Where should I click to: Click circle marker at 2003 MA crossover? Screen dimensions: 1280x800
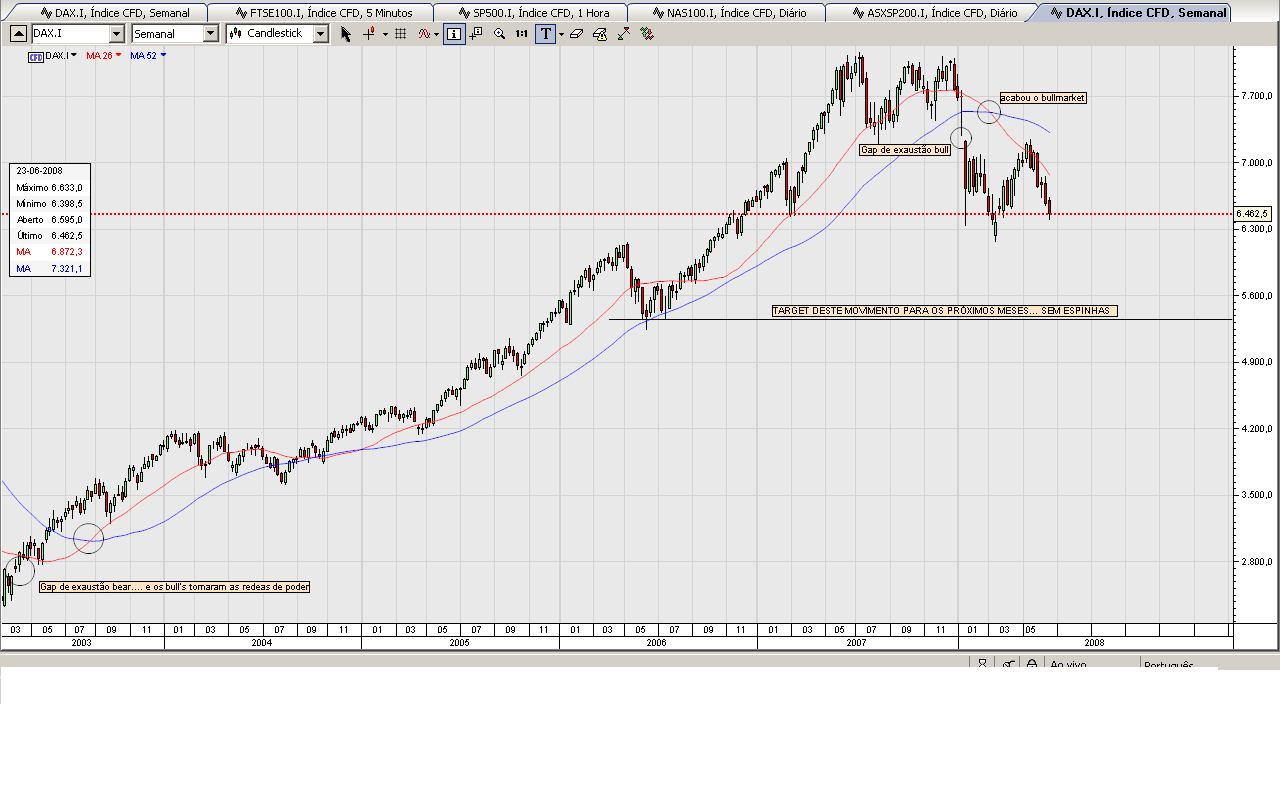click(x=89, y=538)
